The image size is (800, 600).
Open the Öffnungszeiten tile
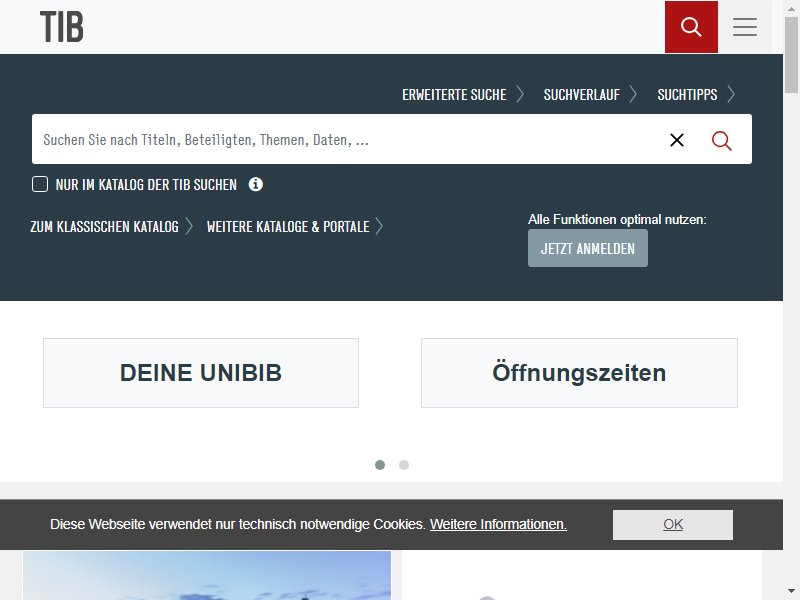click(x=579, y=373)
